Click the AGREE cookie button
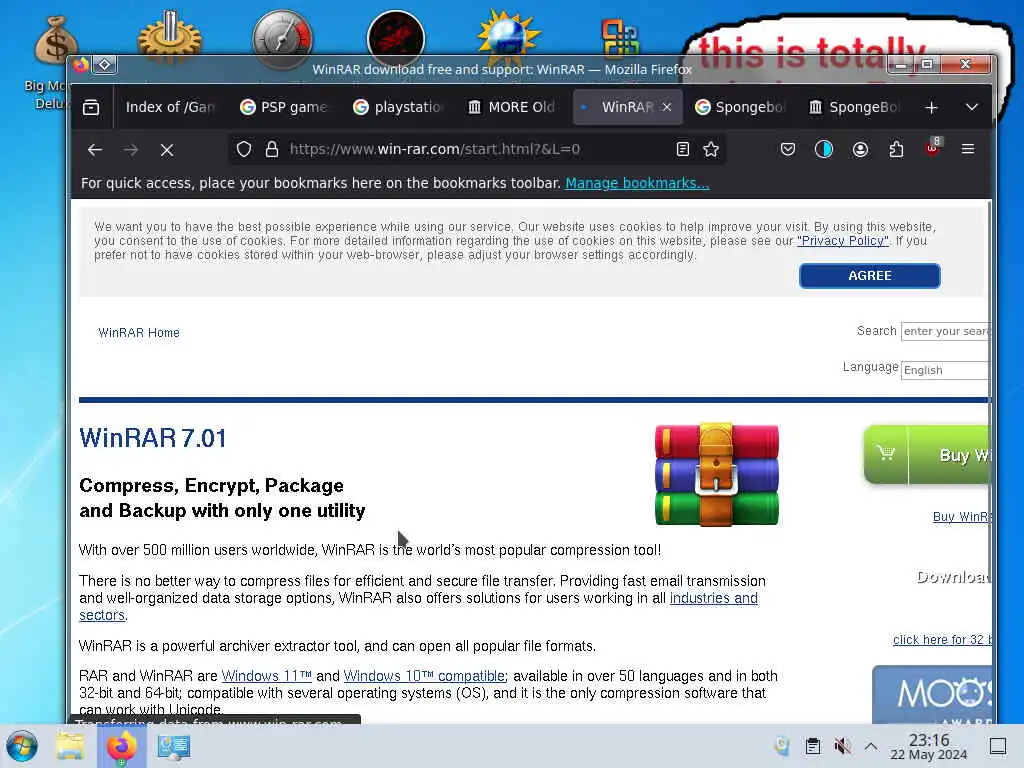The width and height of the screenshot is (1024, 768). pyautogui.click(x=869, y=276)
